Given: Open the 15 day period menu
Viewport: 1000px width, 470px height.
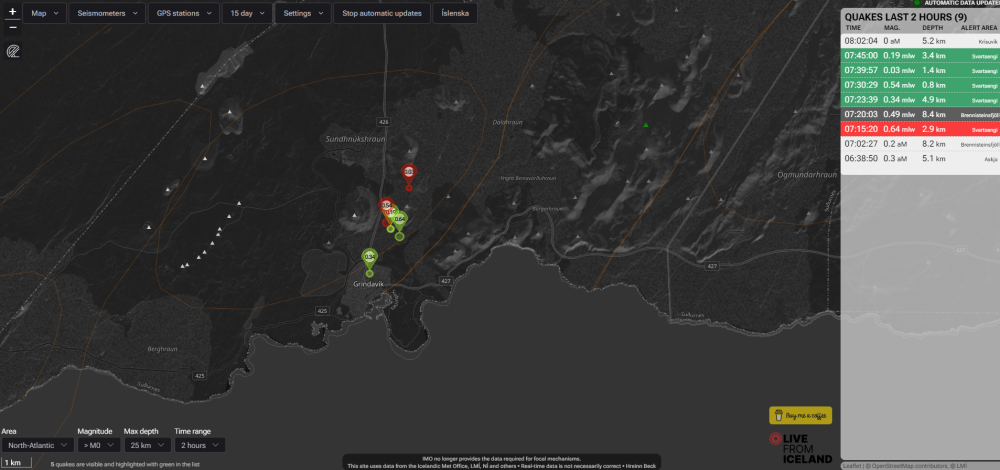Looking at the screenshot, I should coord(246,14).
